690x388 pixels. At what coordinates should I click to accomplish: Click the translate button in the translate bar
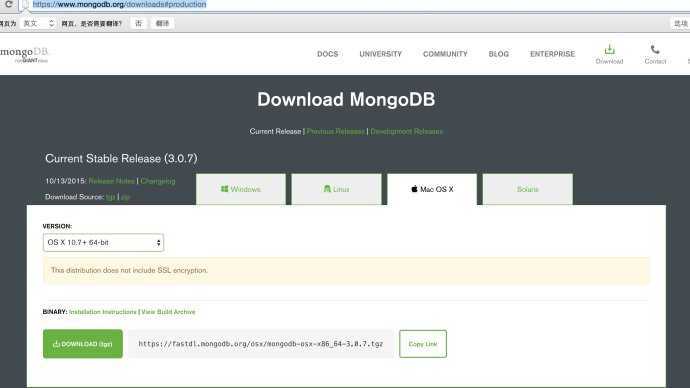(162, 23)
